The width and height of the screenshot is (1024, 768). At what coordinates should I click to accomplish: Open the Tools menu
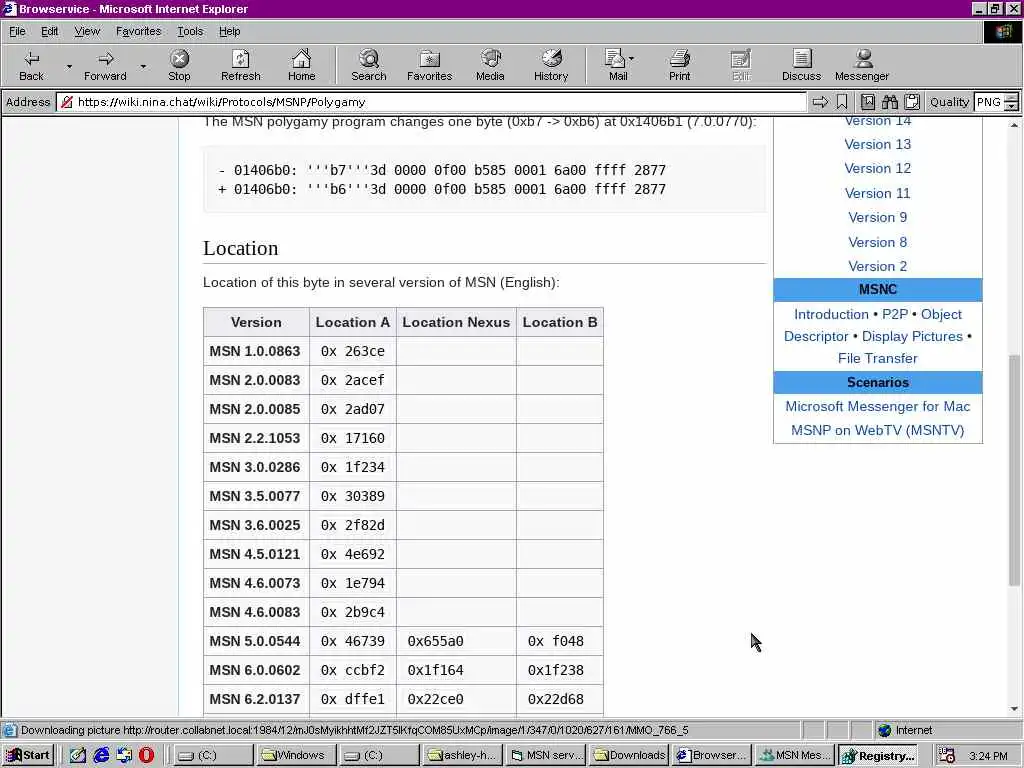coord(190,31)
